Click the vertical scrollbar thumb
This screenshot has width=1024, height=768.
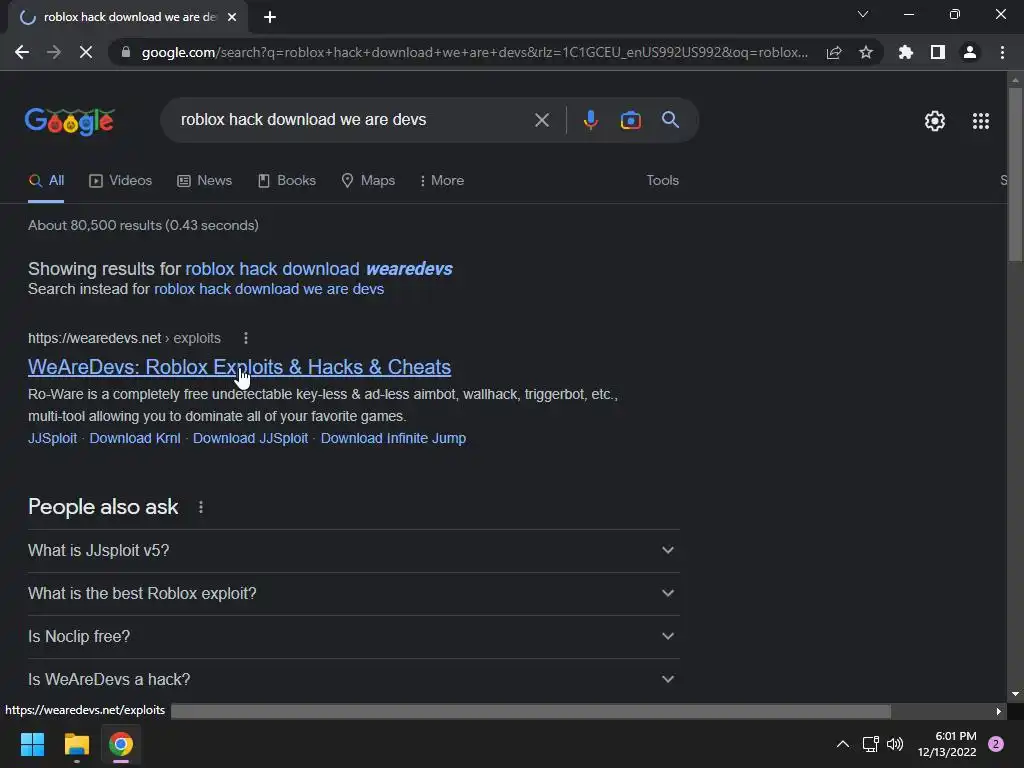pos(1015,174)
